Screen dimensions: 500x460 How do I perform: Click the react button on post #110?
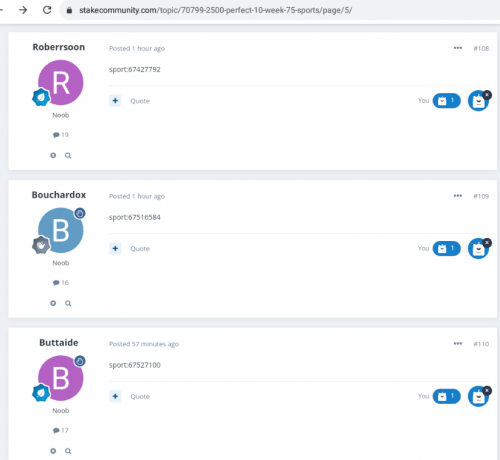[478, 396]
